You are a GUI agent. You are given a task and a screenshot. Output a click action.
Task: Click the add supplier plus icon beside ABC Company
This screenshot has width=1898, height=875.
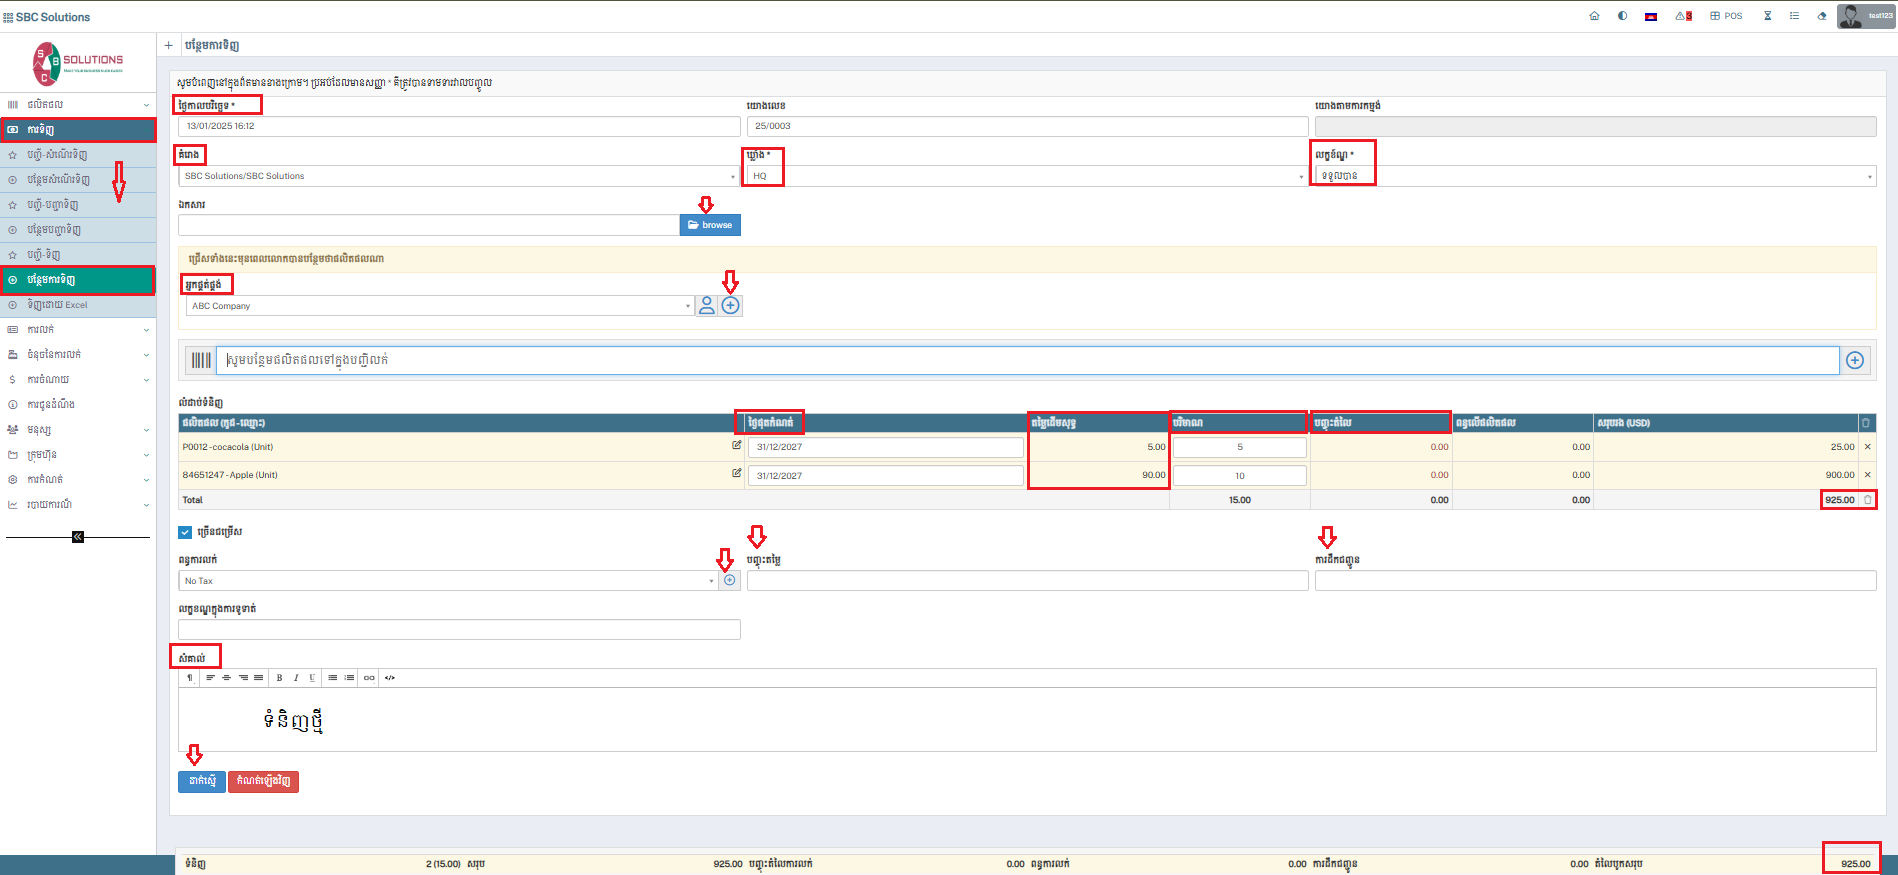[731, 306]
